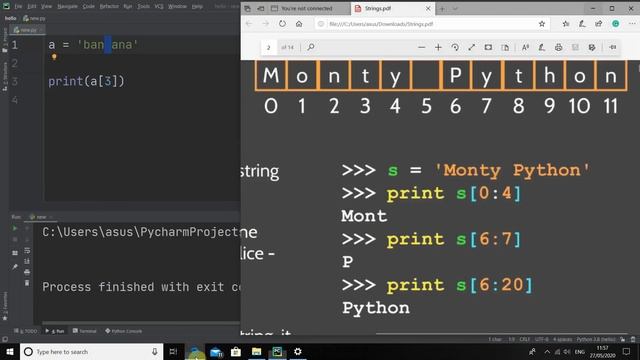640x360 pixels.
Task: Click the PyCharm icon on taskbar
Action: 277,351
